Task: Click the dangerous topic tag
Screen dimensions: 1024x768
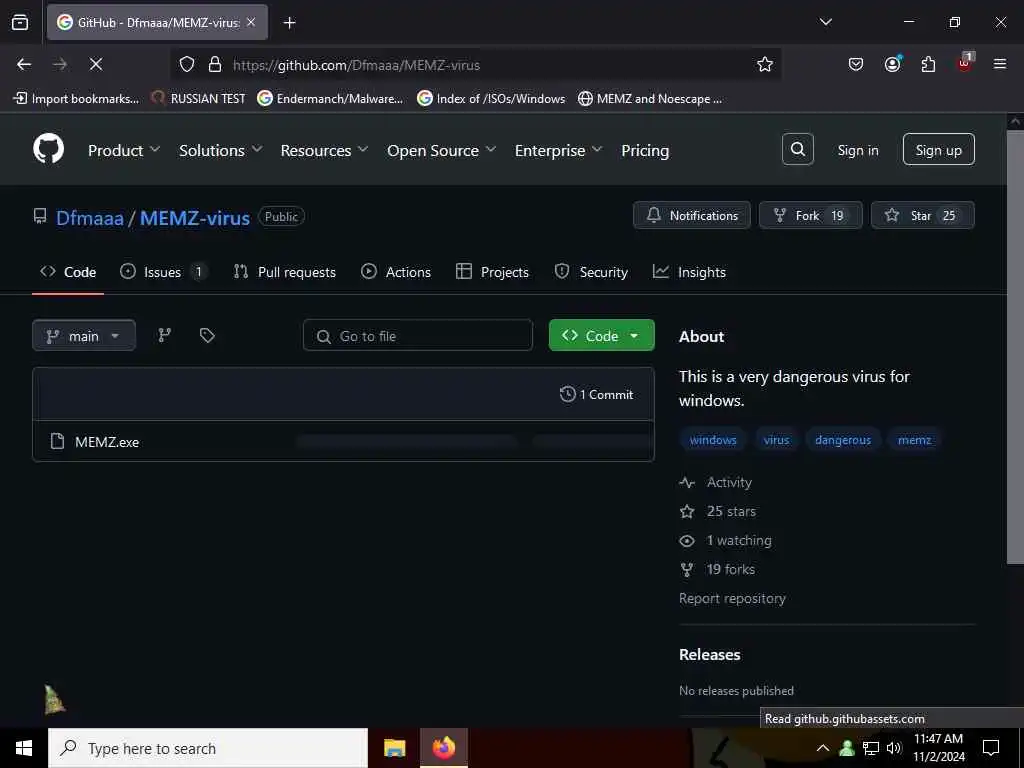Action: pyautogui.click(x=842, y=440)
